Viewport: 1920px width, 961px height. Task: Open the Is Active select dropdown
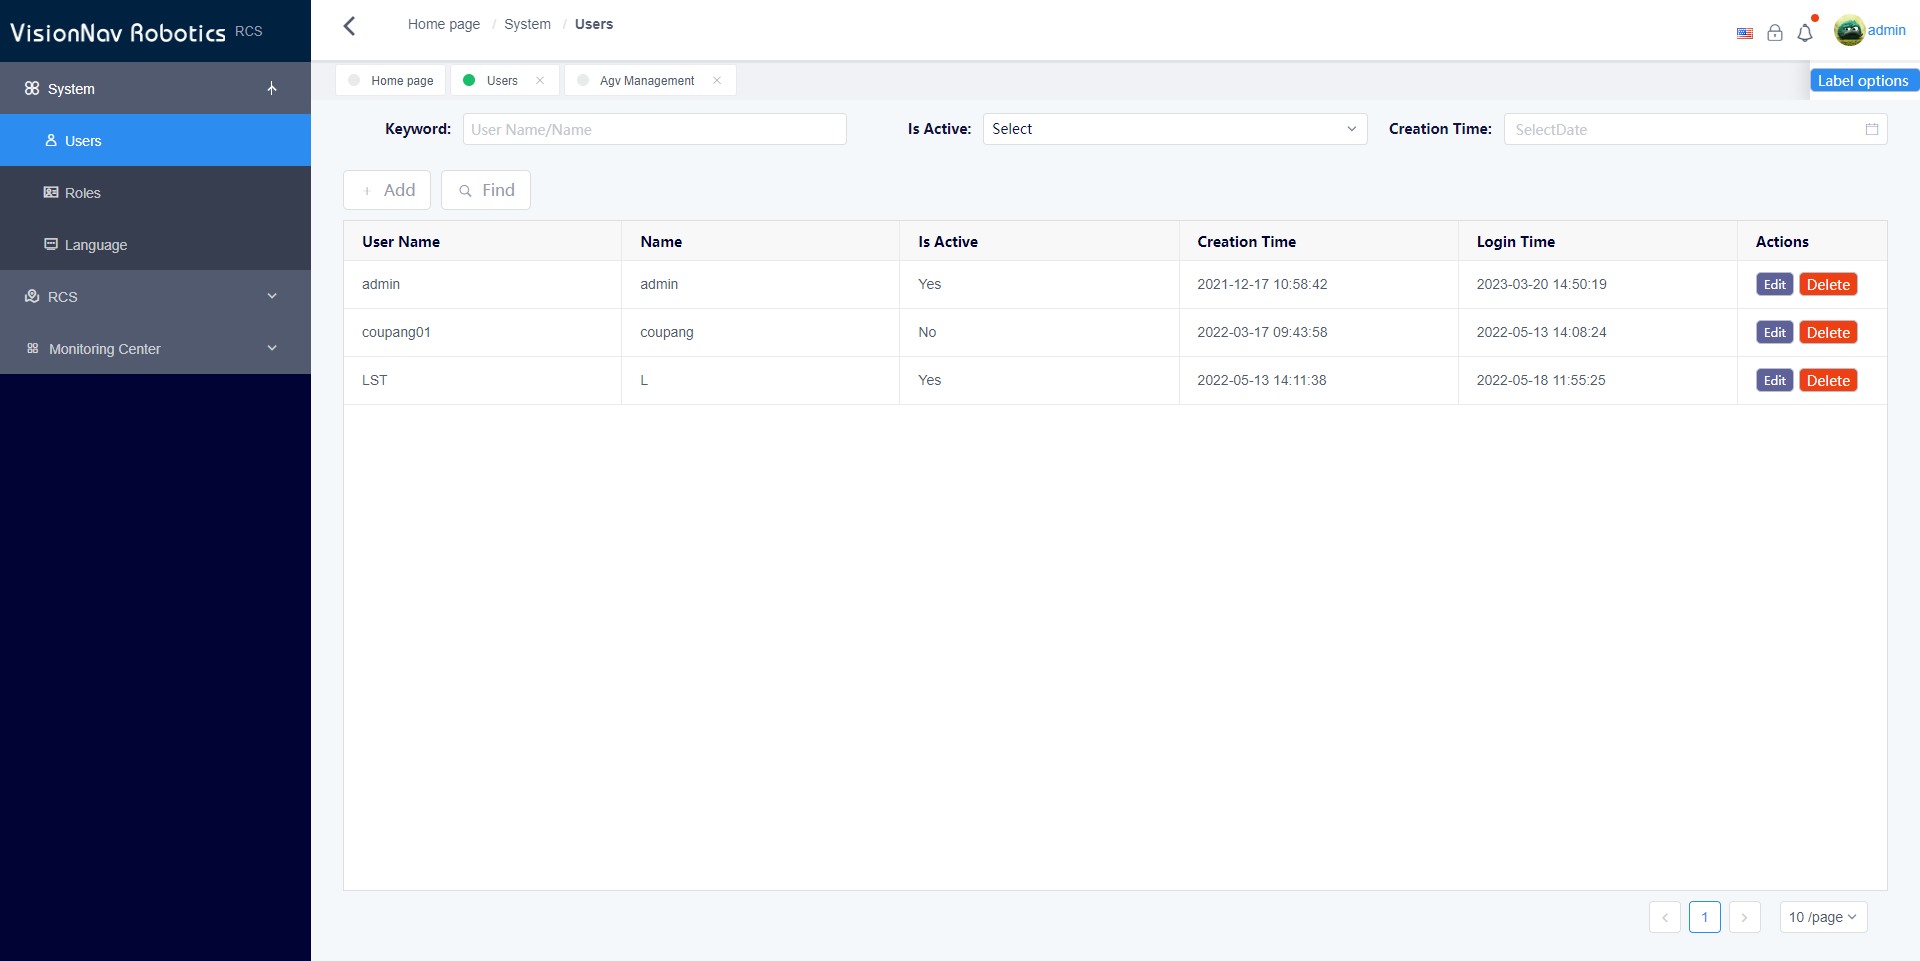point(1174,129)
